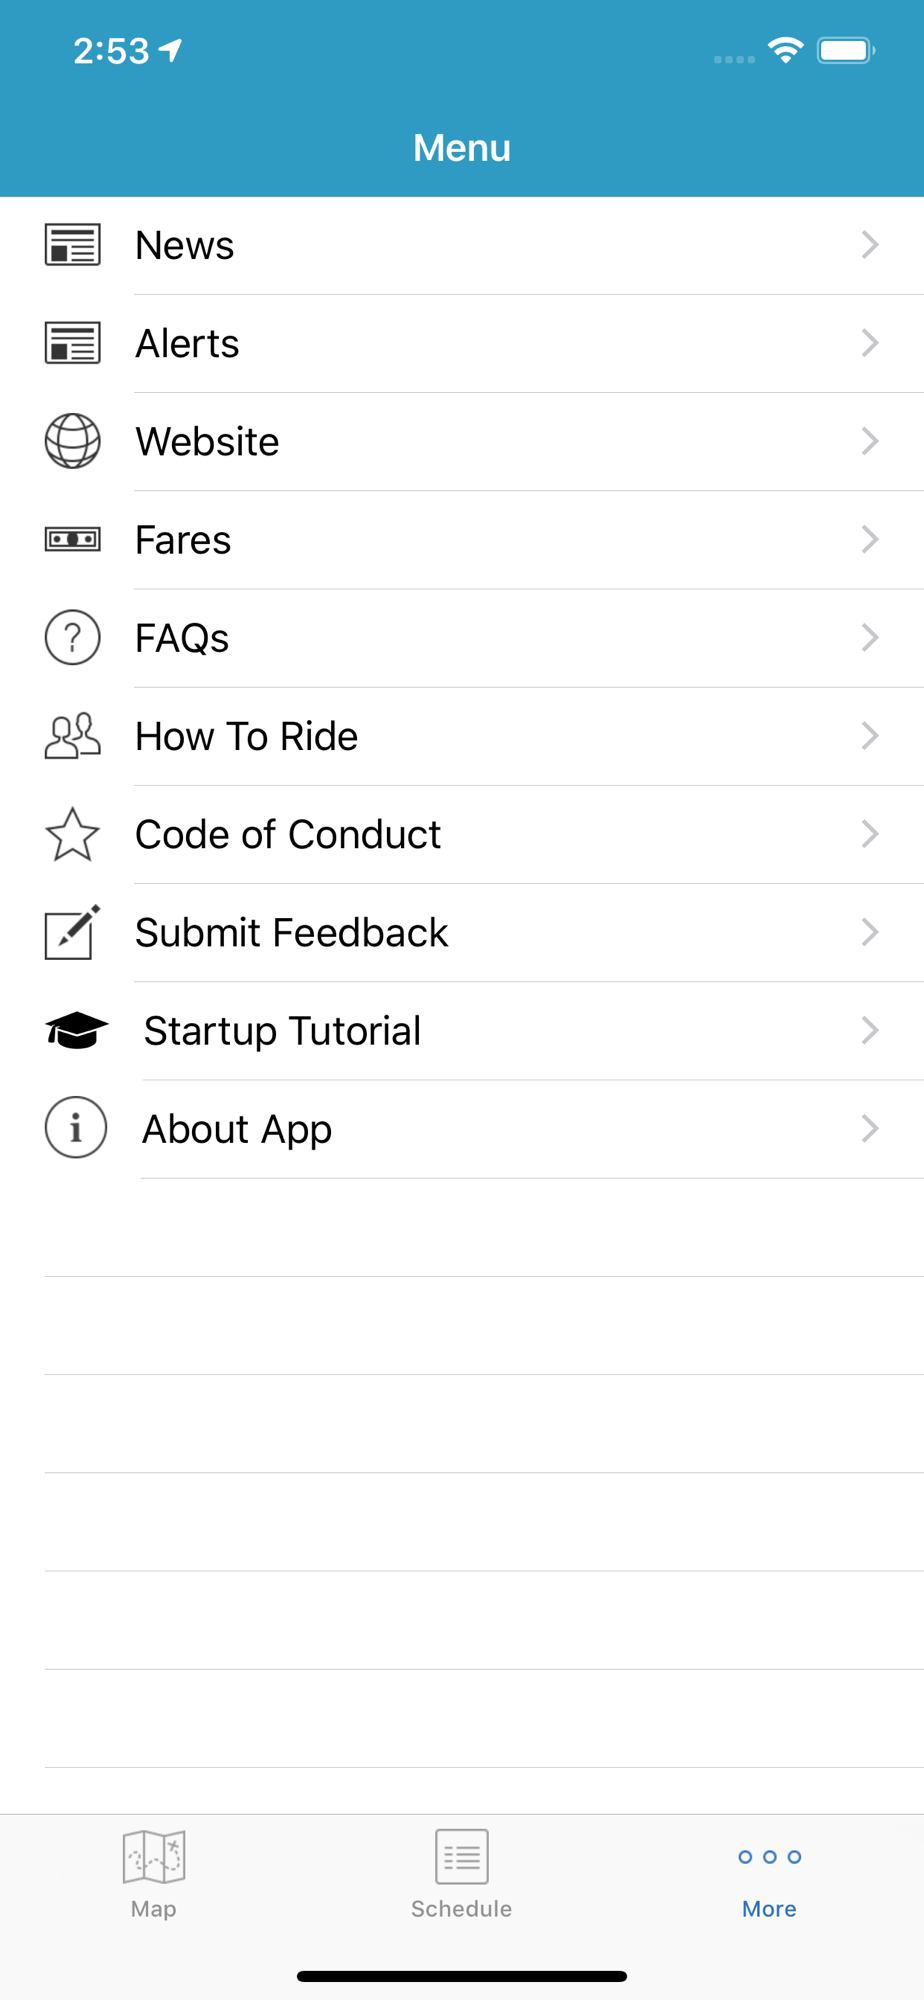Tap the globe icon for Website

point(72,441)
